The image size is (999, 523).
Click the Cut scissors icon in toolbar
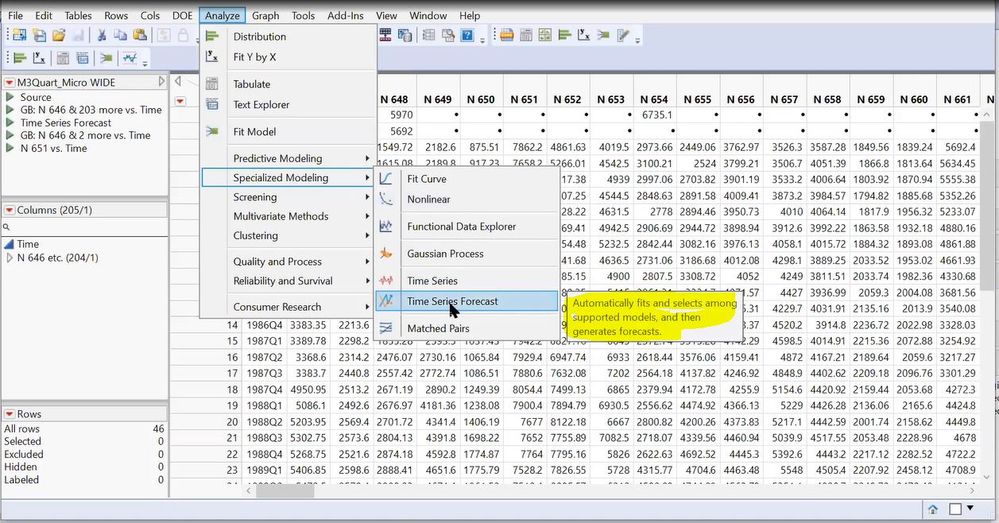(102, 36)
